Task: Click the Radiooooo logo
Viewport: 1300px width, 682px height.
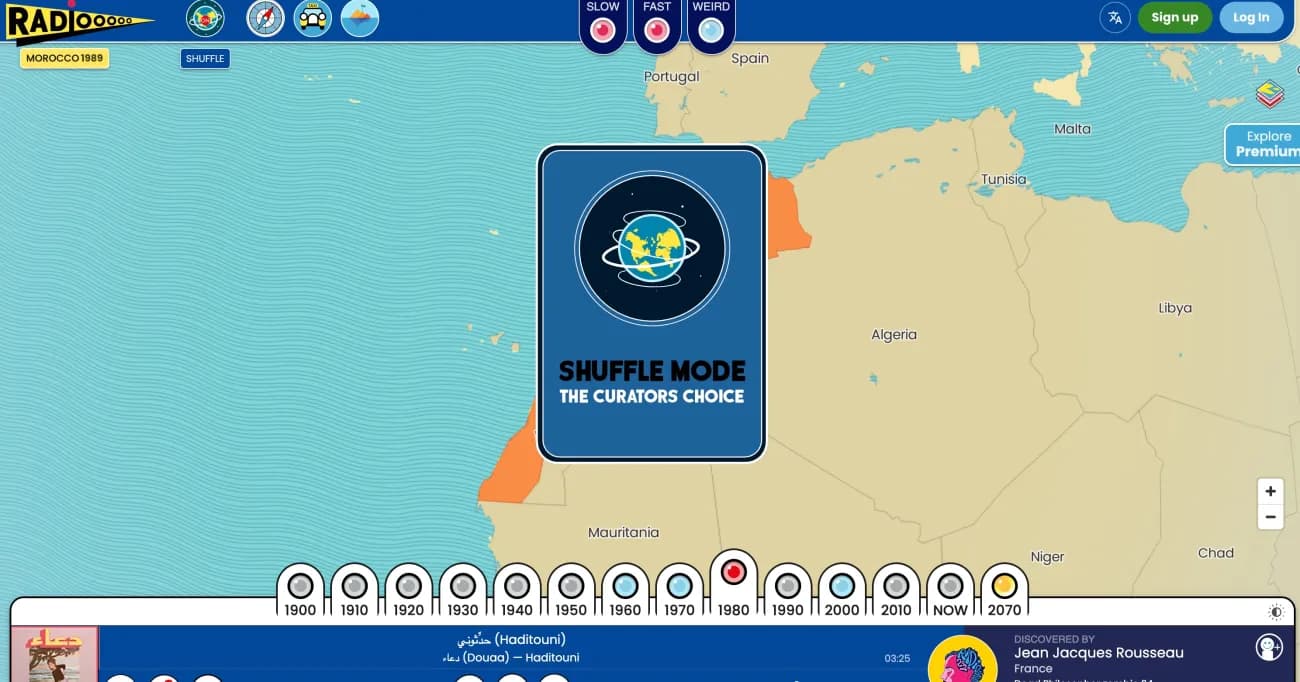Action: point(78,23)
